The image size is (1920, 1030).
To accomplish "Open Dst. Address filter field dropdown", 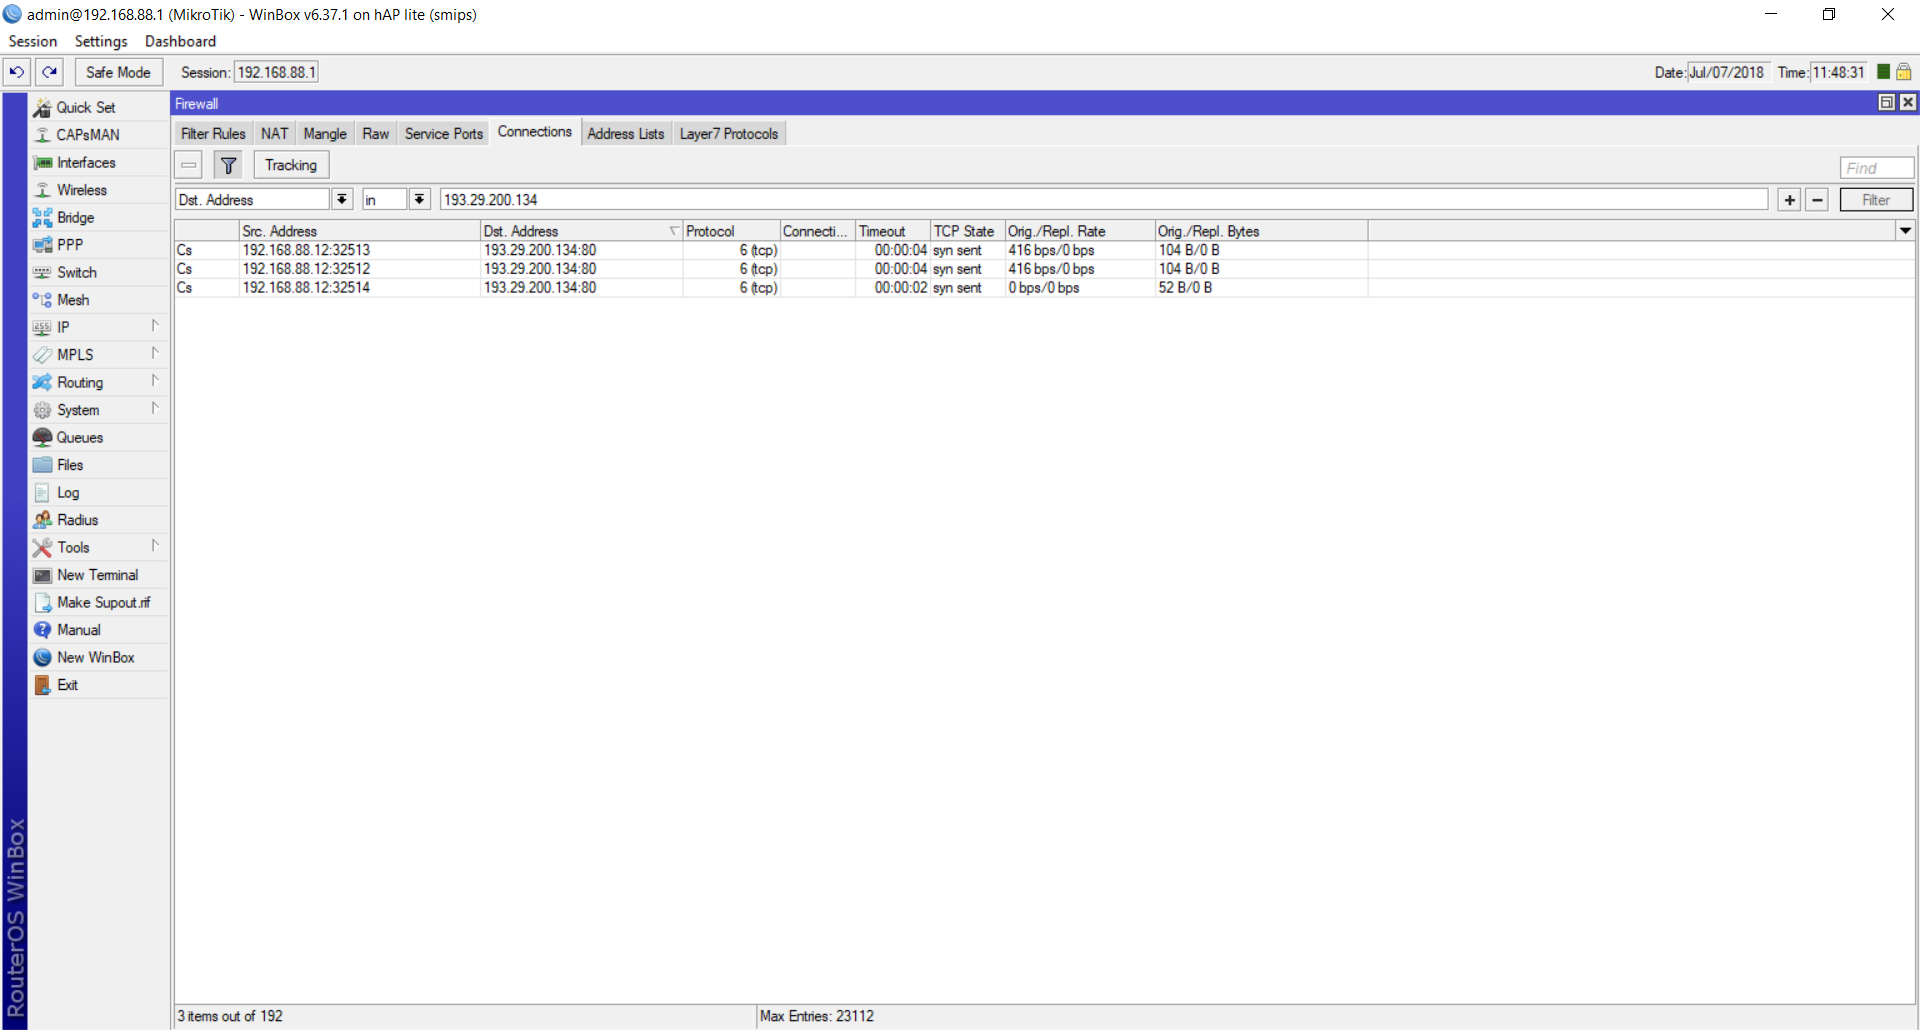I will tap(342, 200).
